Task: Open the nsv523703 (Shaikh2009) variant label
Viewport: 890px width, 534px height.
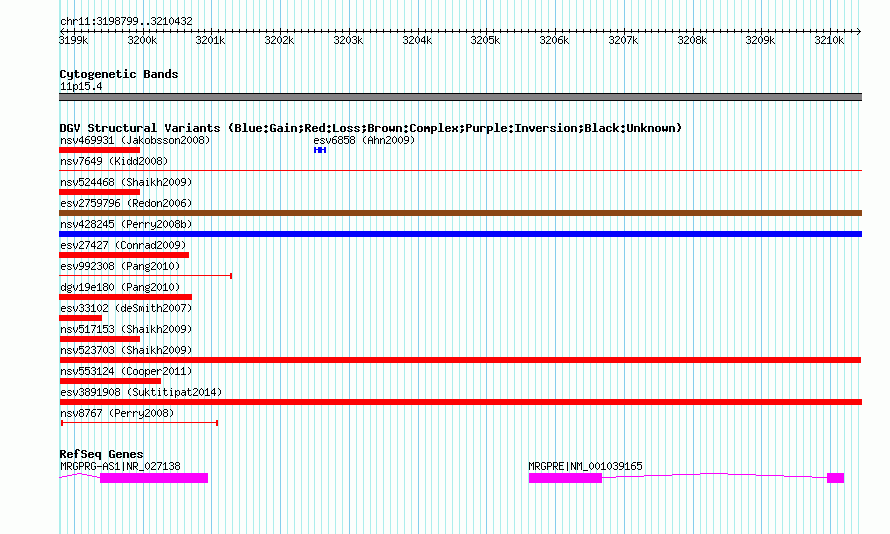Action: [x=126, y=350]
